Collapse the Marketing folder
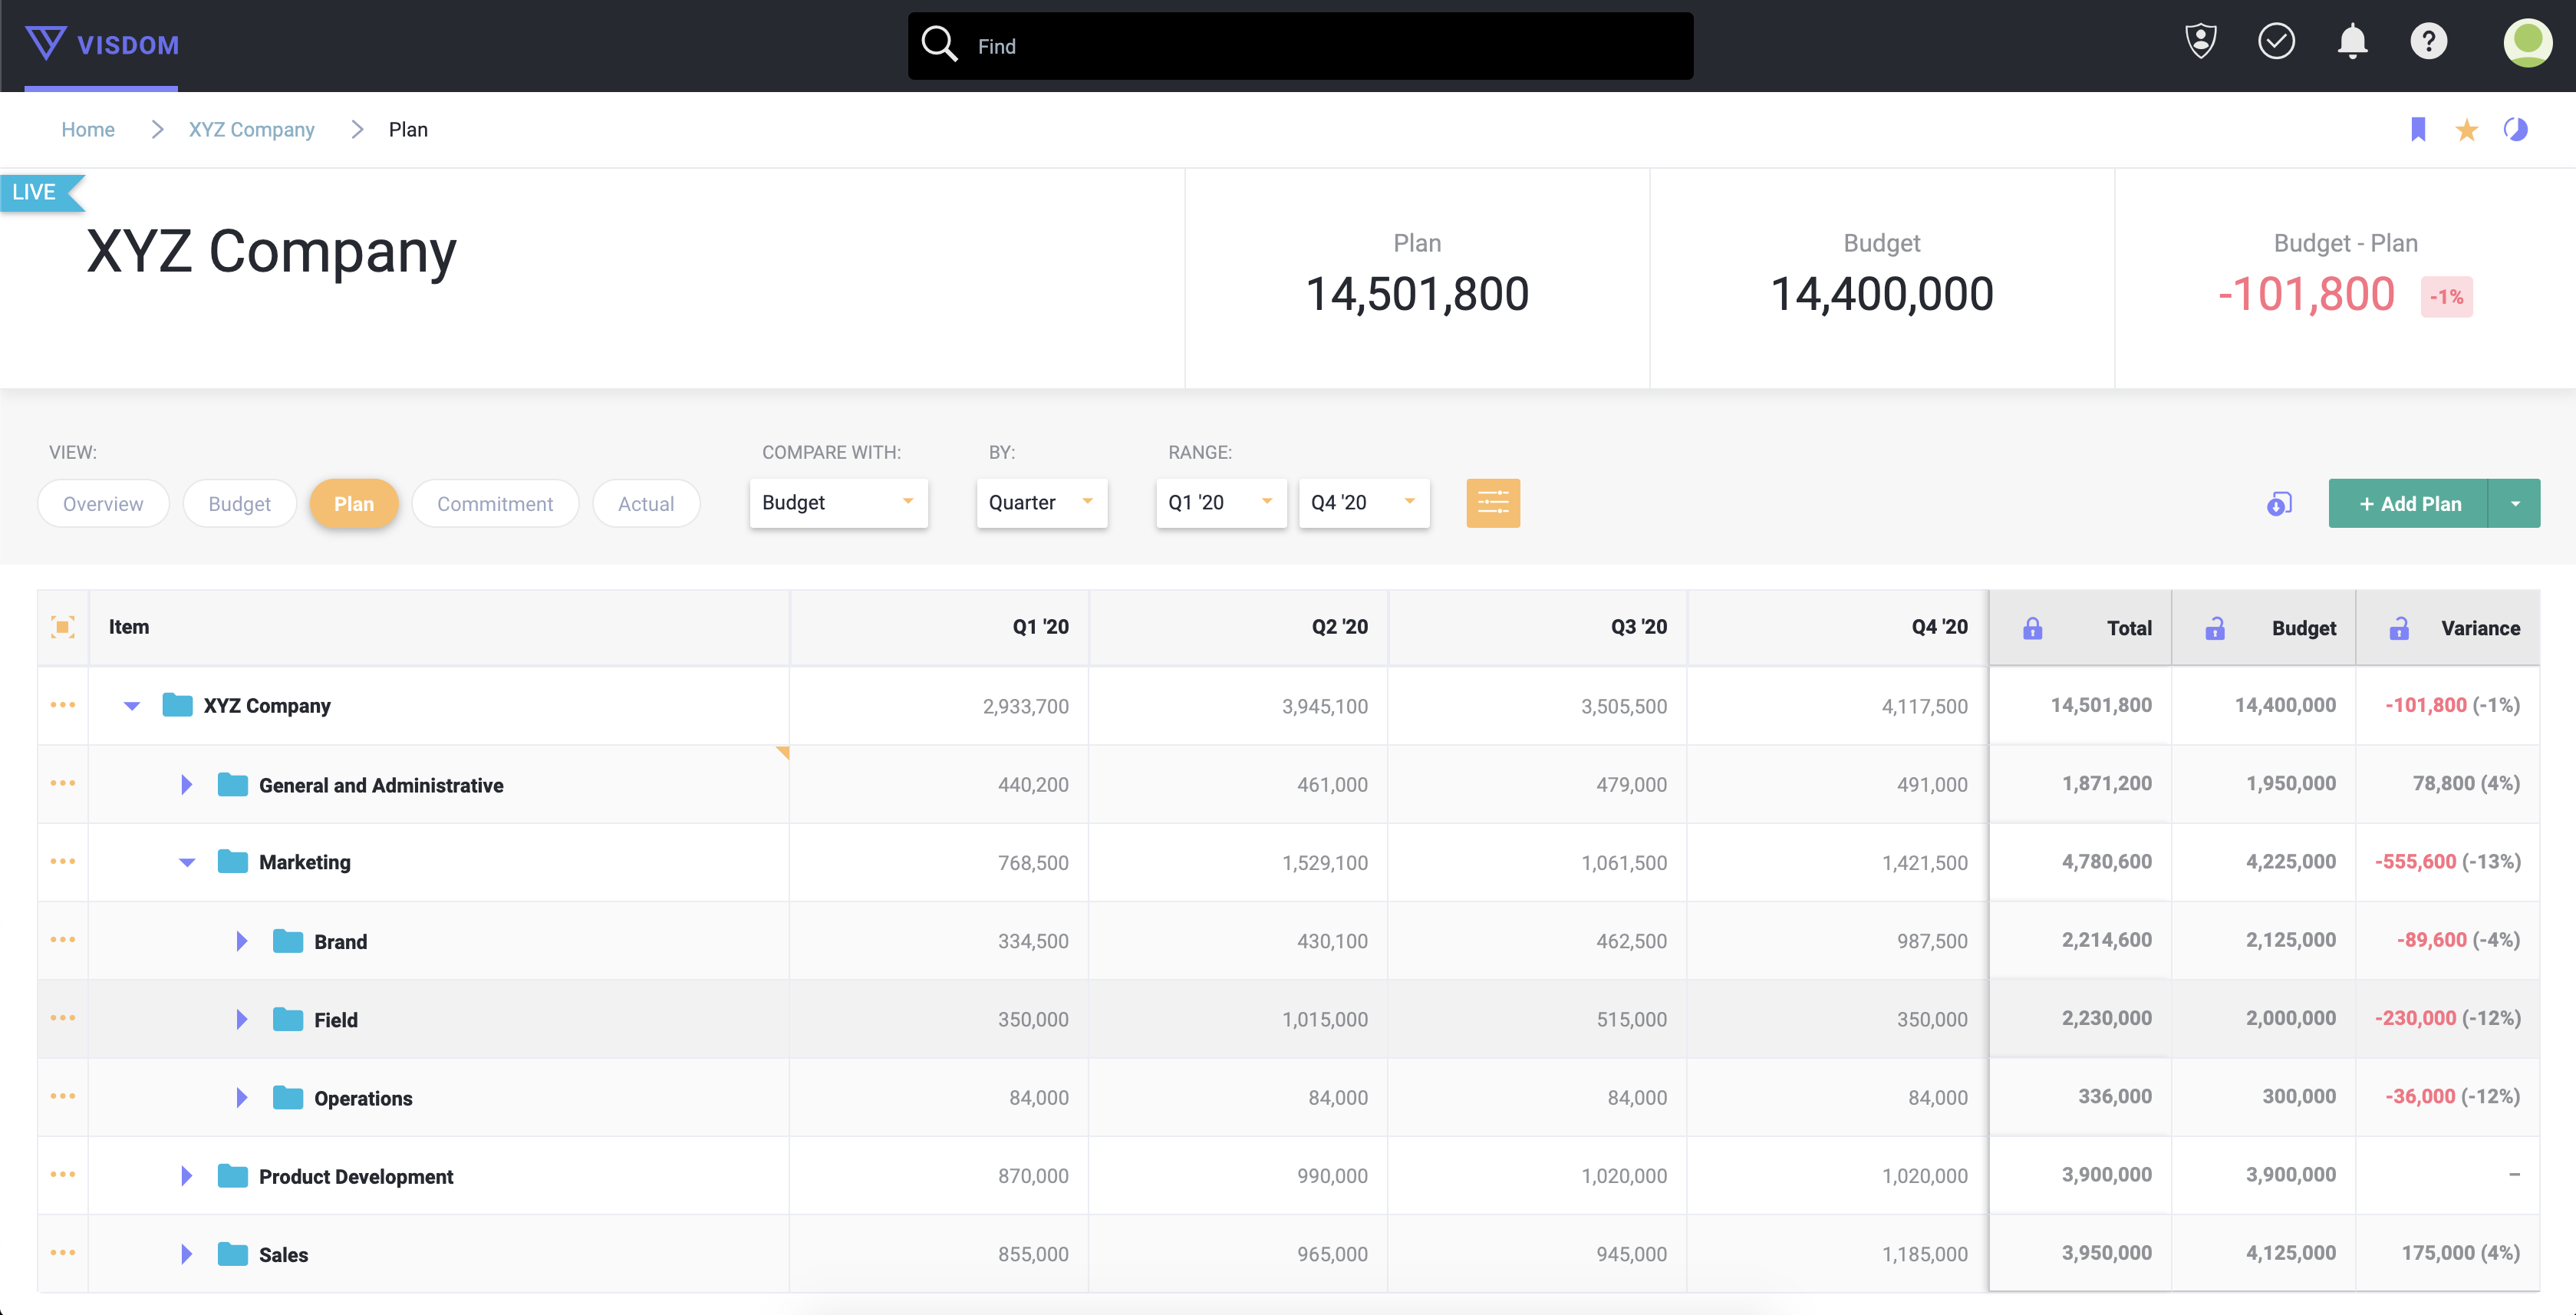2576x1315 pixels. (186, 862)
